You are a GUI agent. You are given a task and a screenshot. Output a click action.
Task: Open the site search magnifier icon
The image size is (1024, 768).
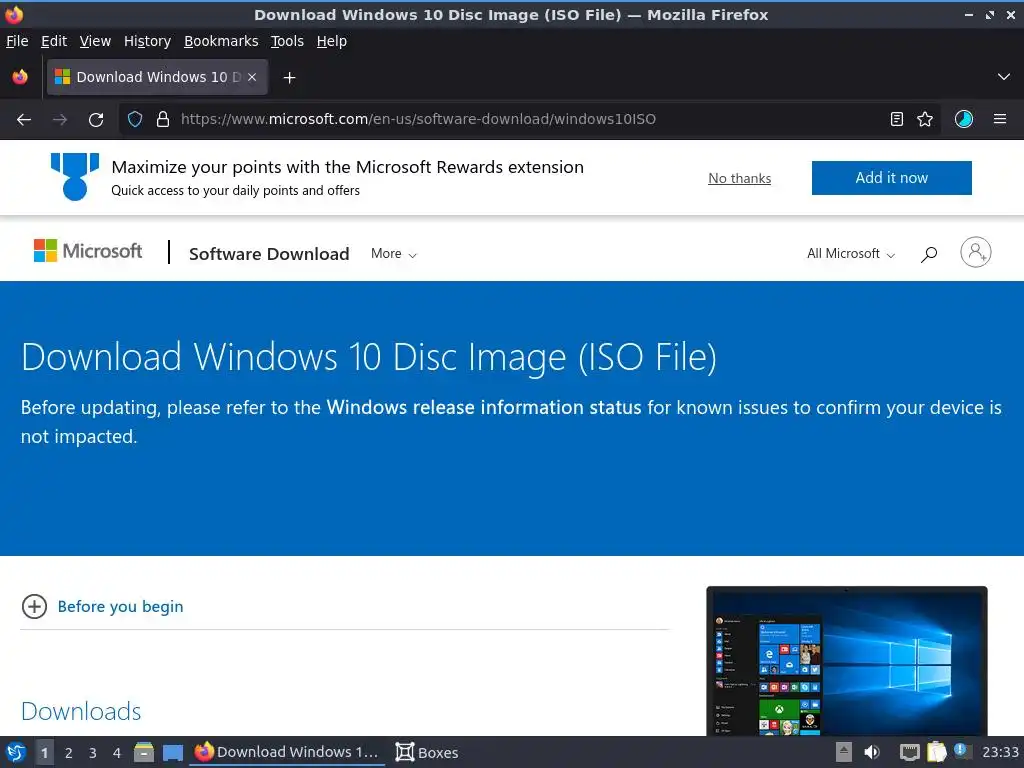(x=929, y=253)
